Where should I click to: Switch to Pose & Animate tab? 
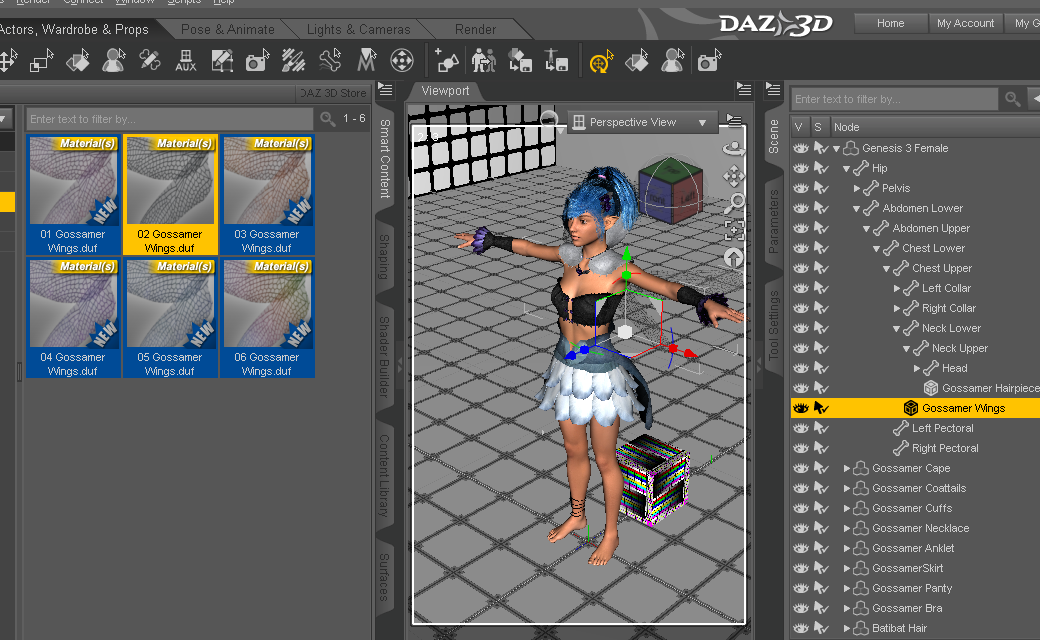(228, 29)
